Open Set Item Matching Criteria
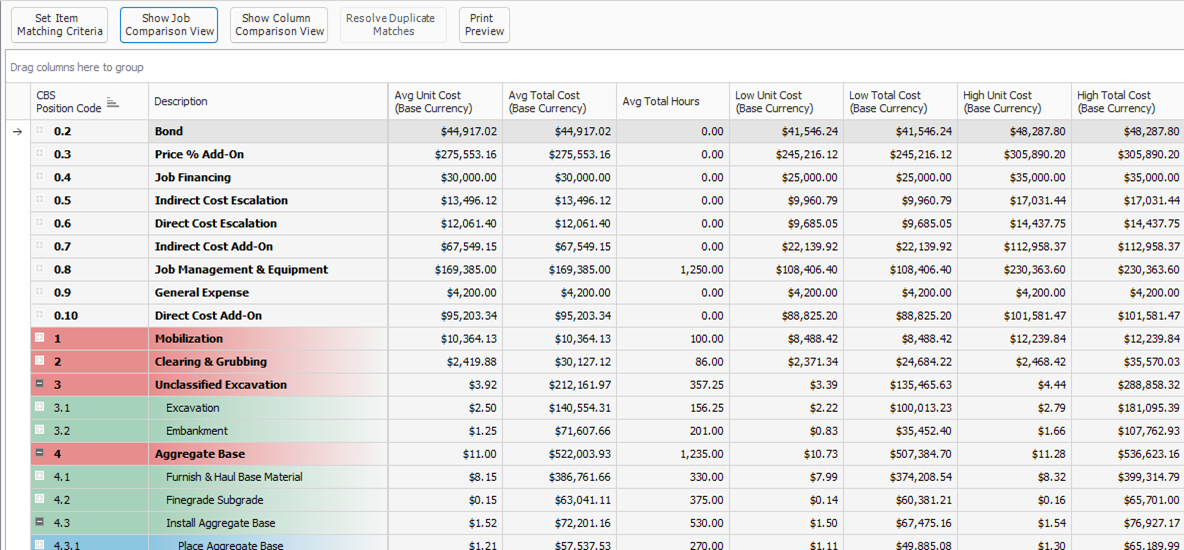Screen dimensions: 1184x550 coord(60,25)
